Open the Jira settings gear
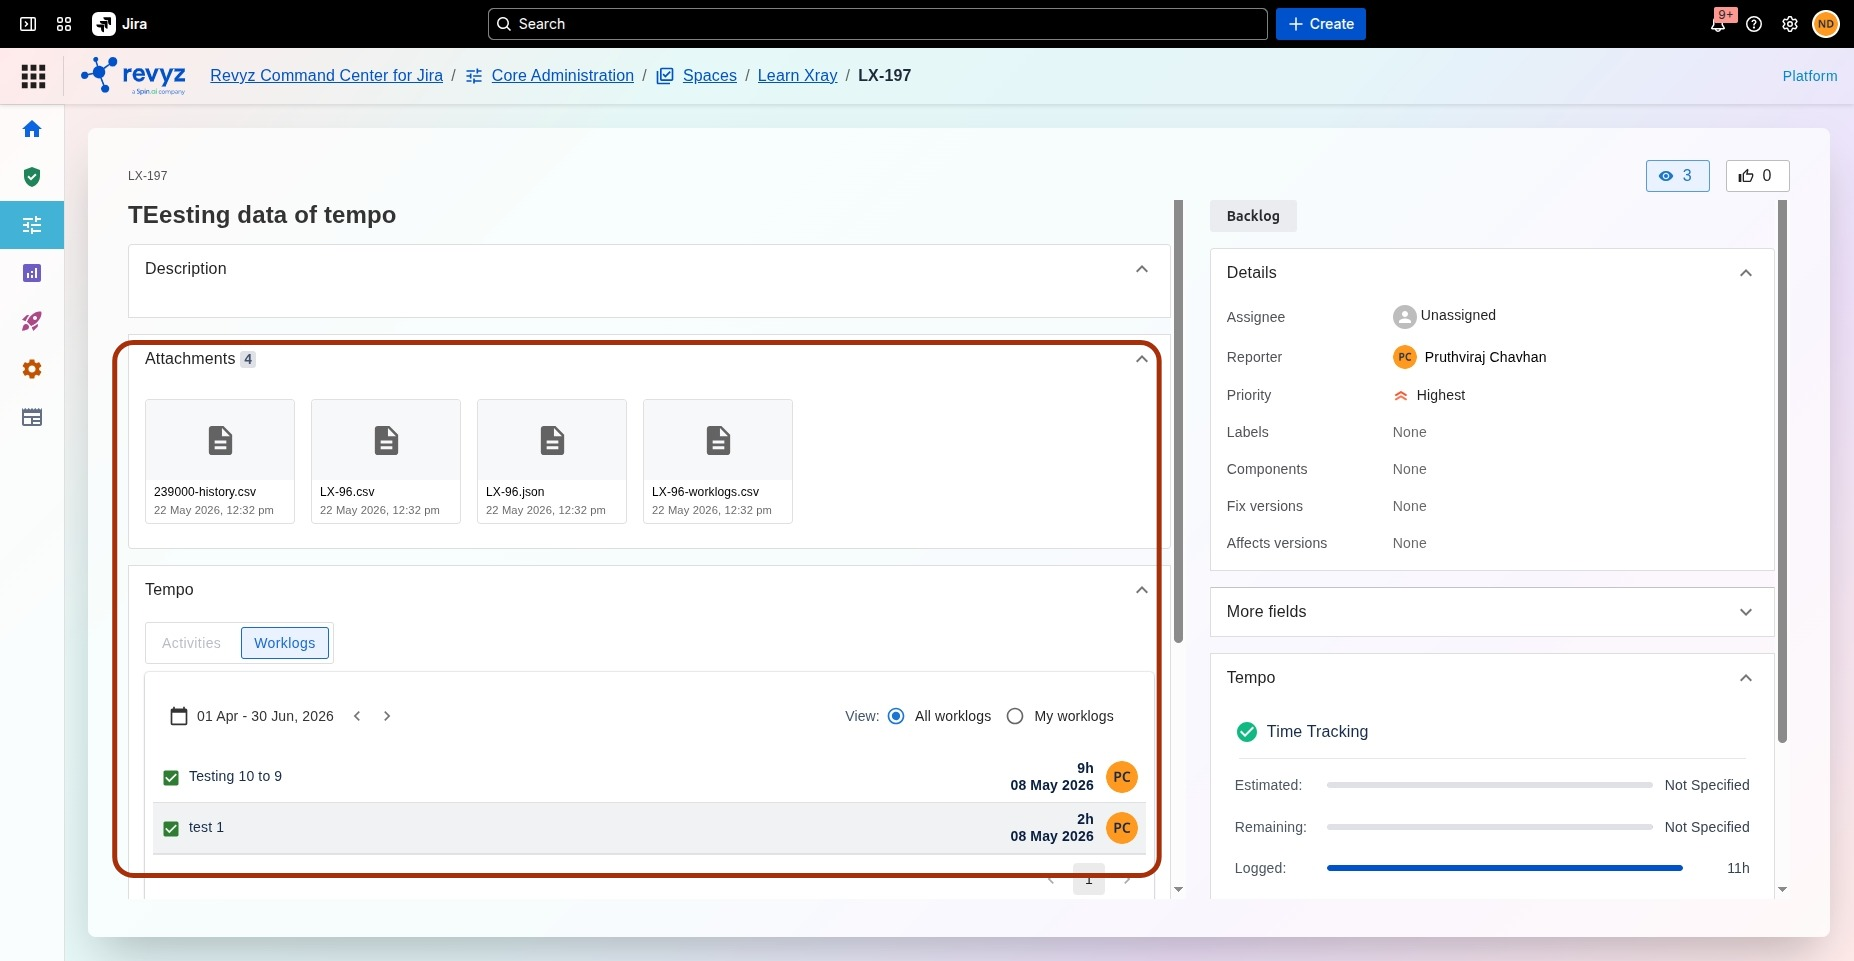This screenshot has width=1854, height=961. pos(1790,24)
